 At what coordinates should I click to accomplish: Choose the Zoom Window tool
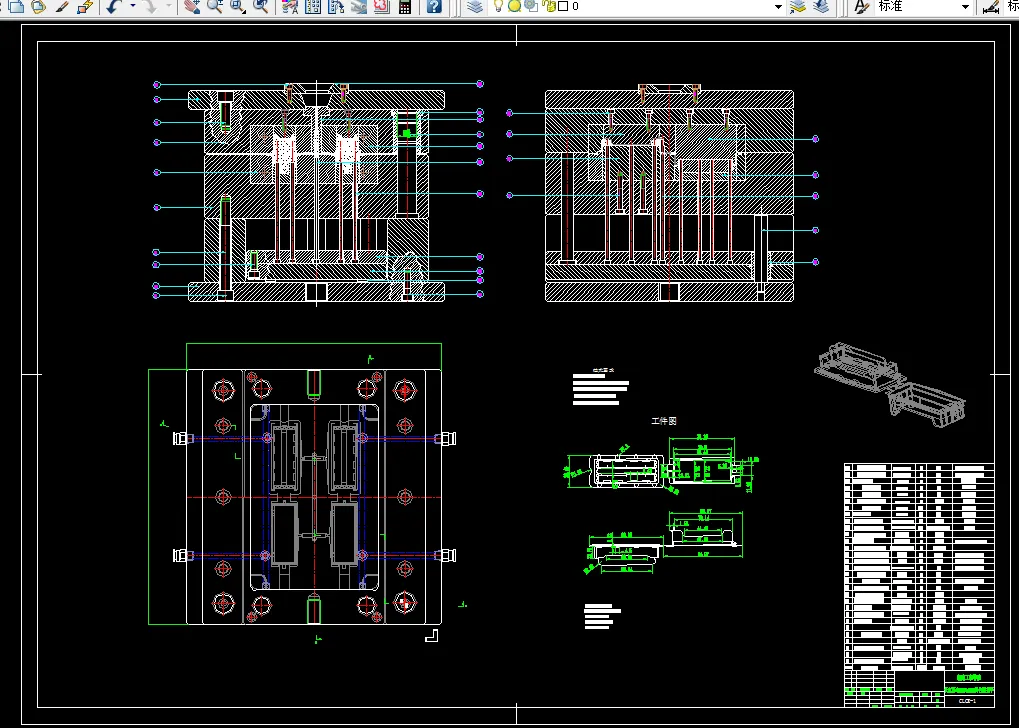237,6
